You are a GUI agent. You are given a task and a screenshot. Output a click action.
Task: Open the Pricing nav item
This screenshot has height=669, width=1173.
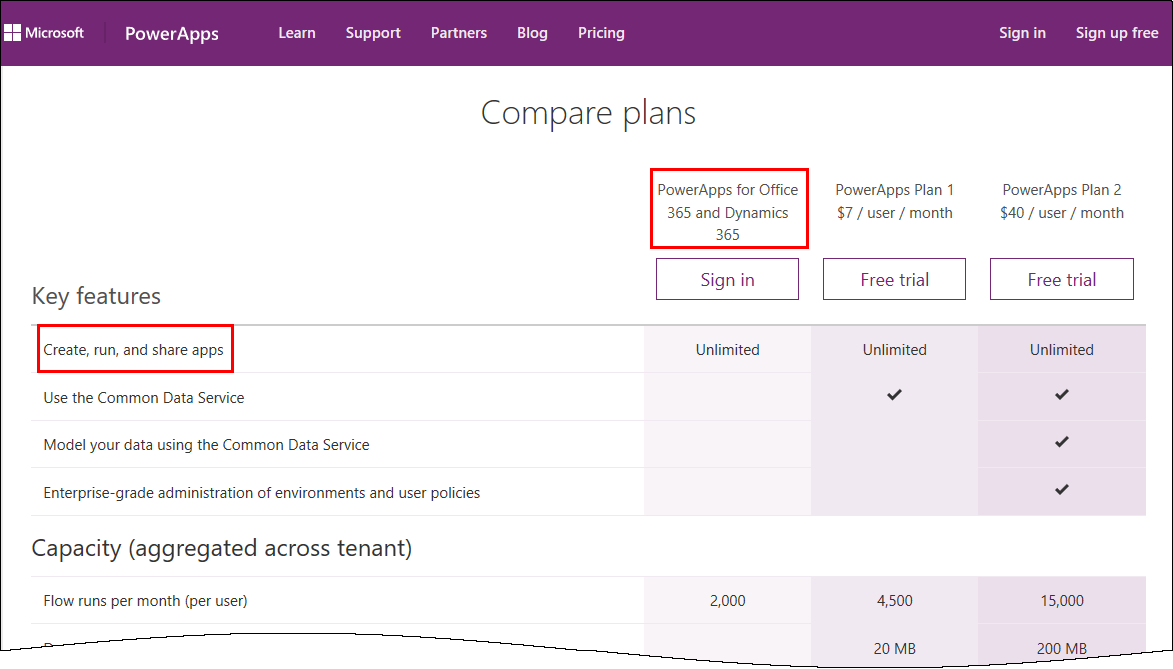601,33
